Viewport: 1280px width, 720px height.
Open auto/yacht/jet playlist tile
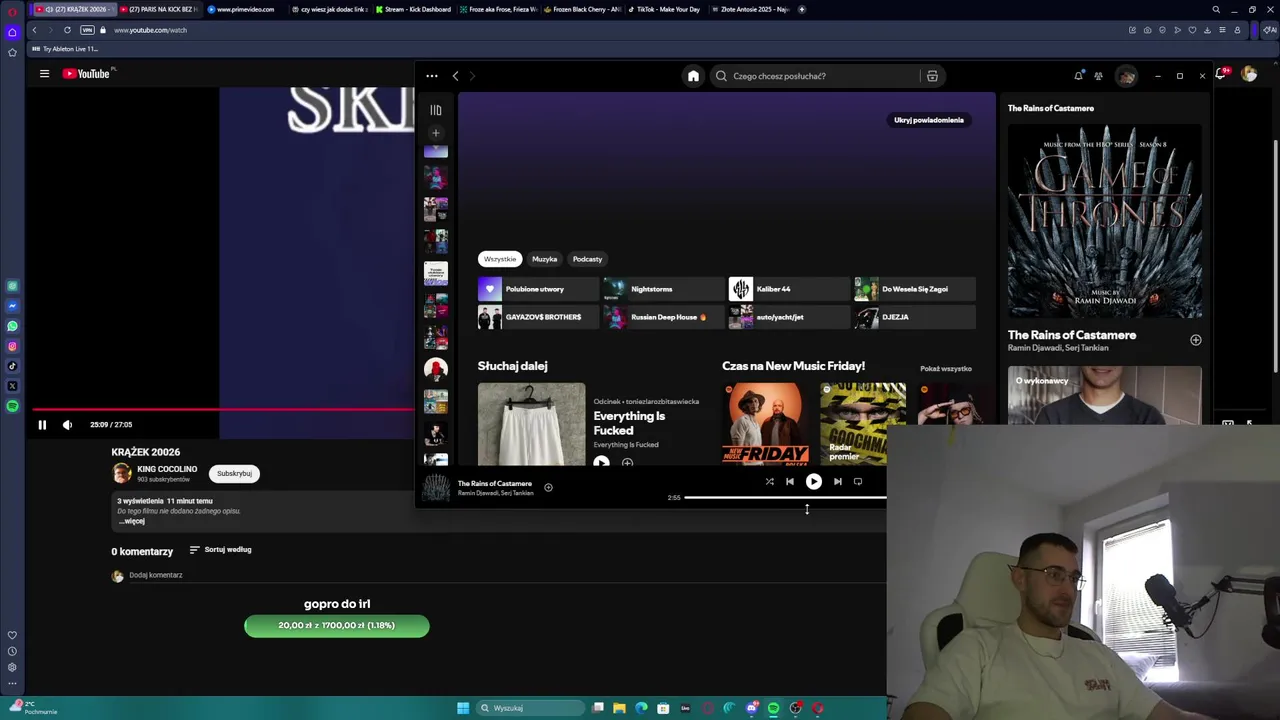789,317
